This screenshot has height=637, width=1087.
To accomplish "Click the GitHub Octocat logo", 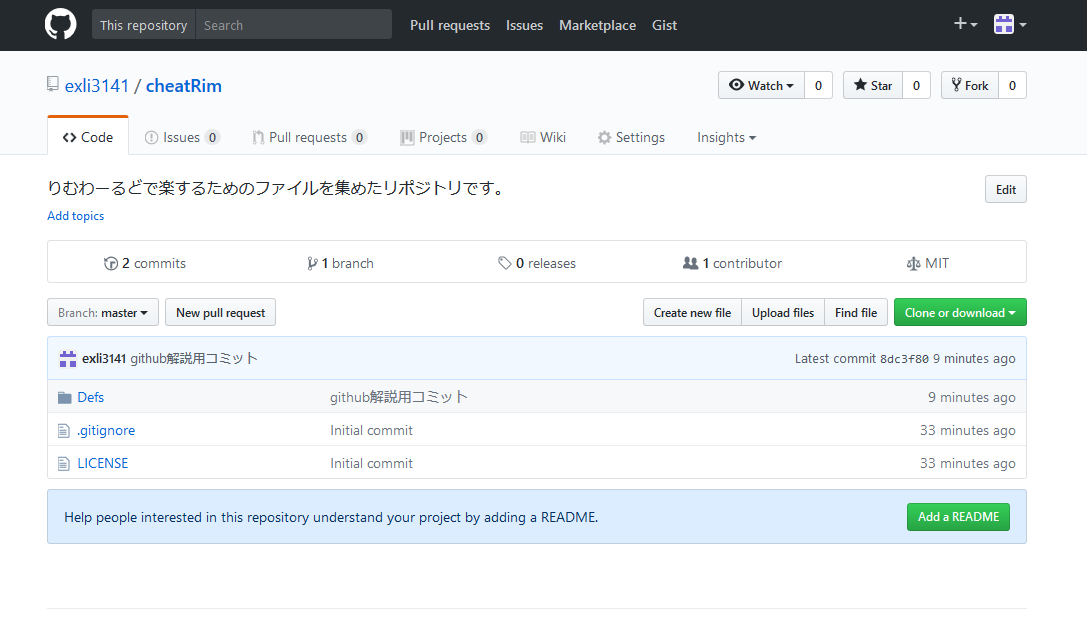I will point(60,24).
